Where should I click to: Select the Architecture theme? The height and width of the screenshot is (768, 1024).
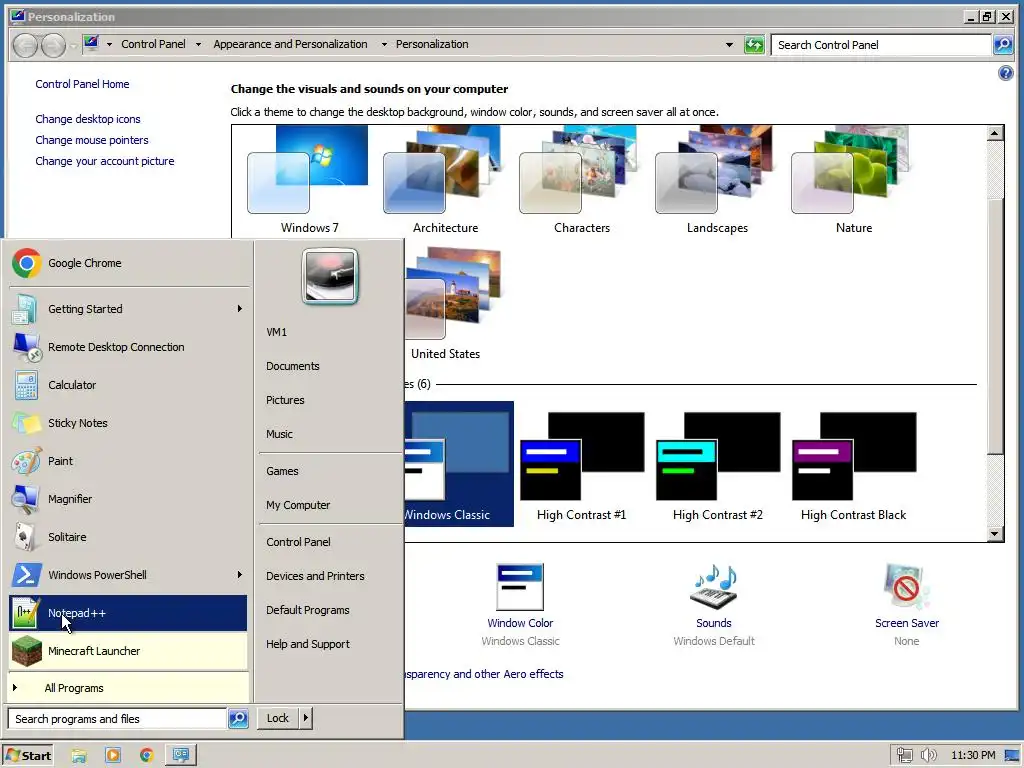tap(445, 180)
